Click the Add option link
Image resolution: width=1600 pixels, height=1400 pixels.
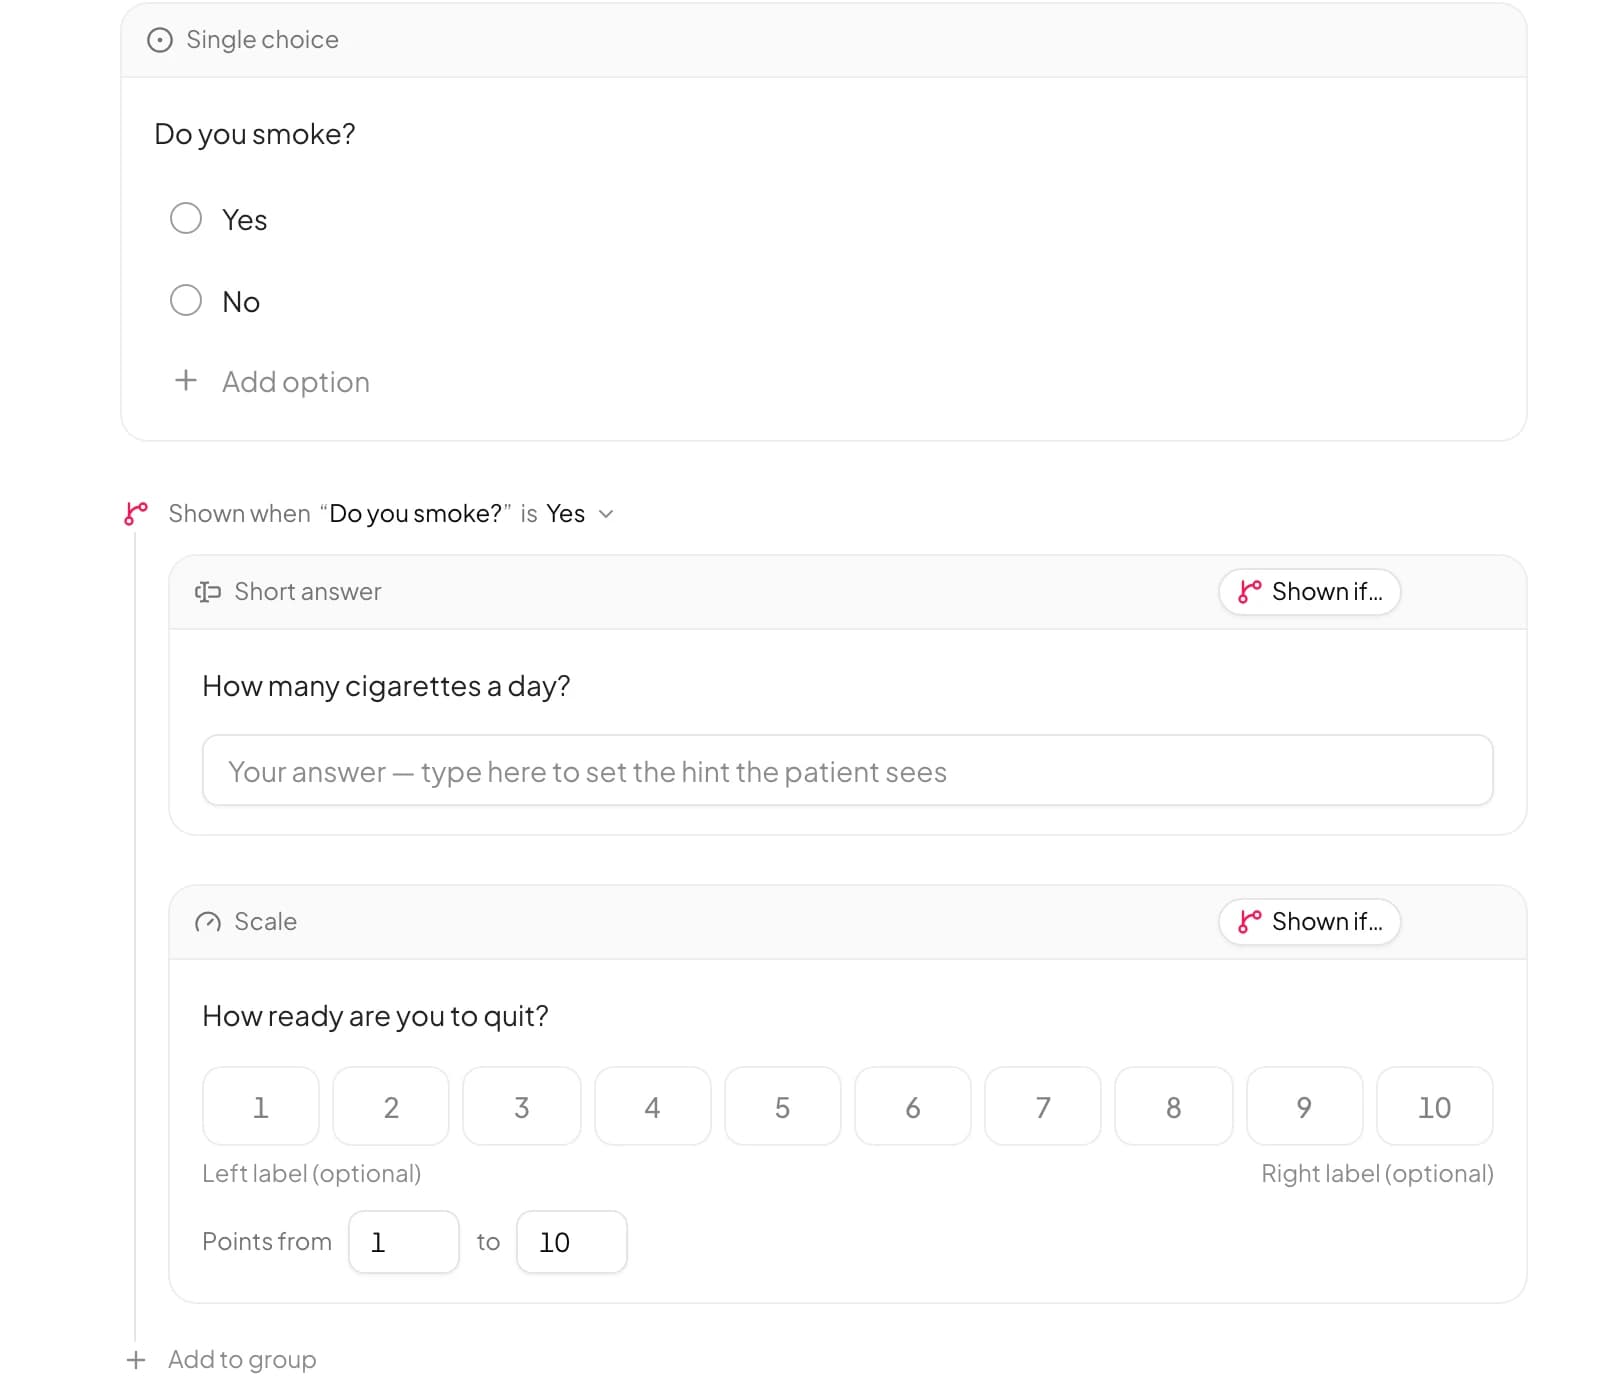pos(296,382)
